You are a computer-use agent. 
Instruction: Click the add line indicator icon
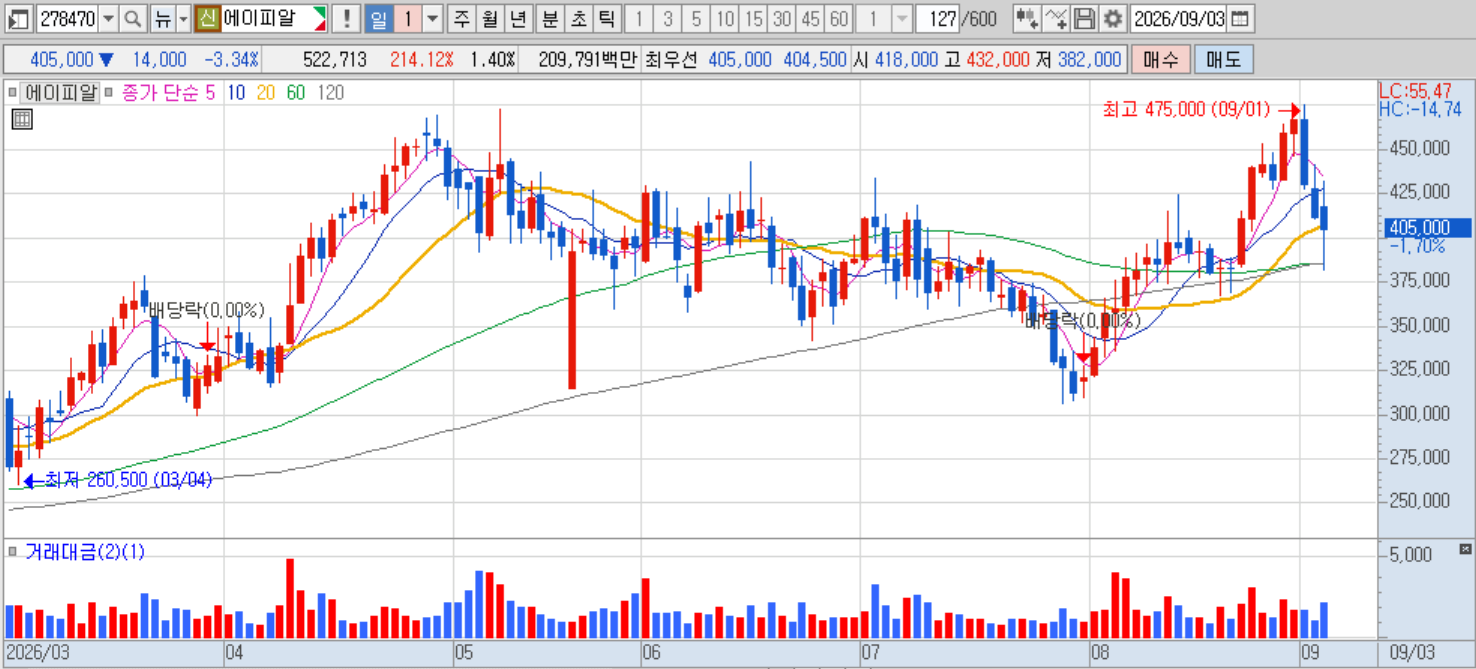pyautogui.click(x=1056, y=18)
